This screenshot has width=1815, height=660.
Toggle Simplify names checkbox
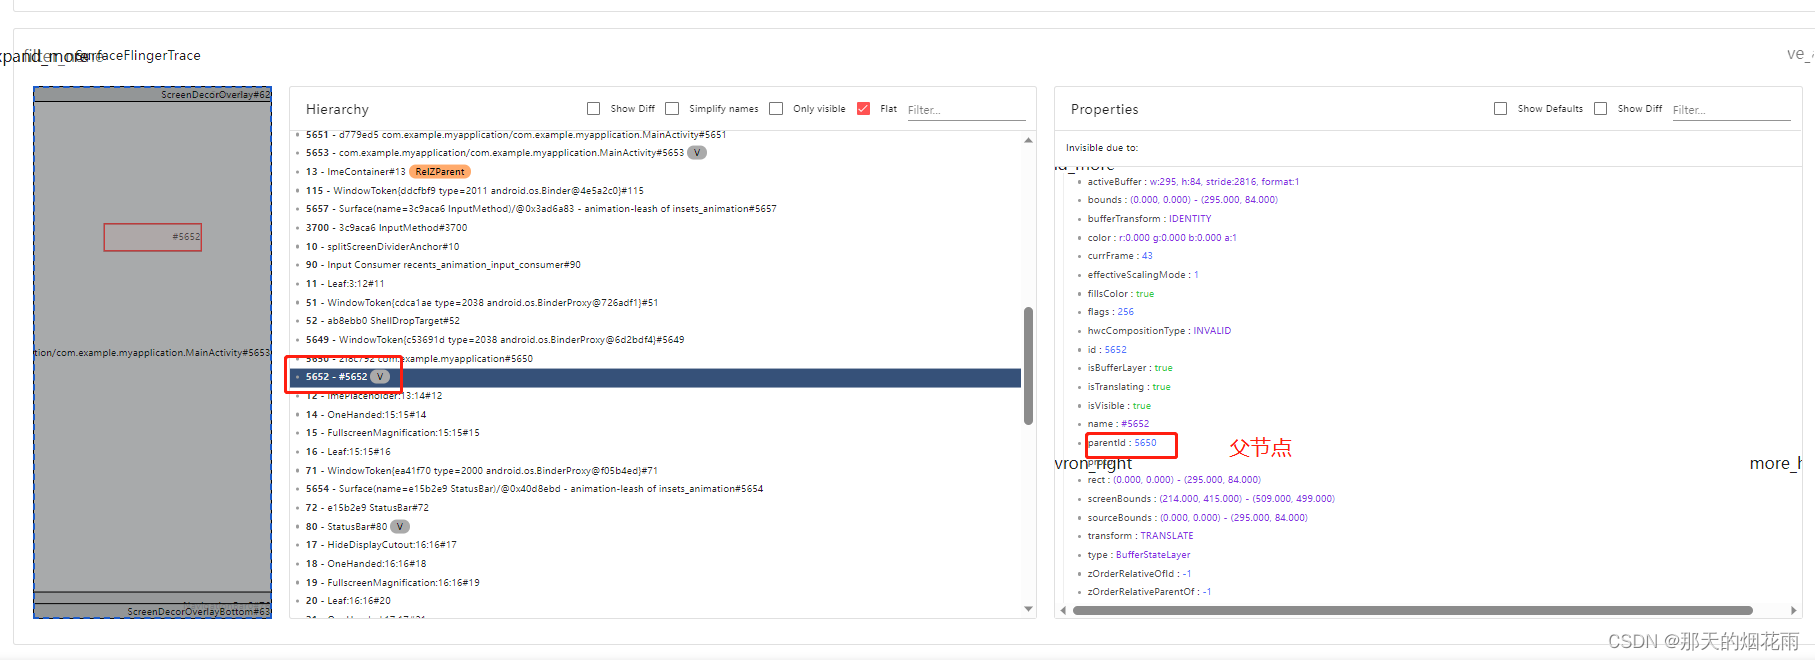[672, 109]
